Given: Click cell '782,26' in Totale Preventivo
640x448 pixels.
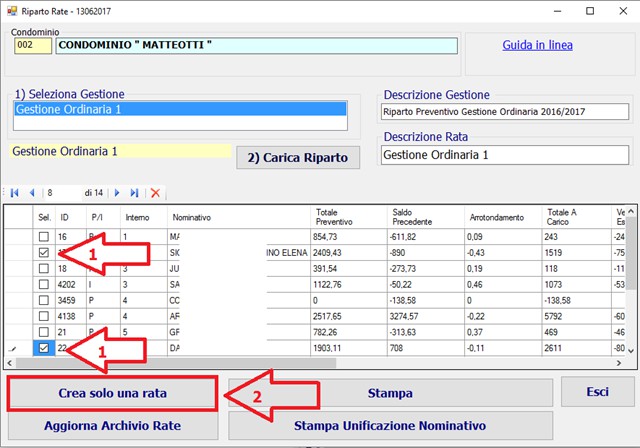Looking at the screenshot, I should coord(349,332).
